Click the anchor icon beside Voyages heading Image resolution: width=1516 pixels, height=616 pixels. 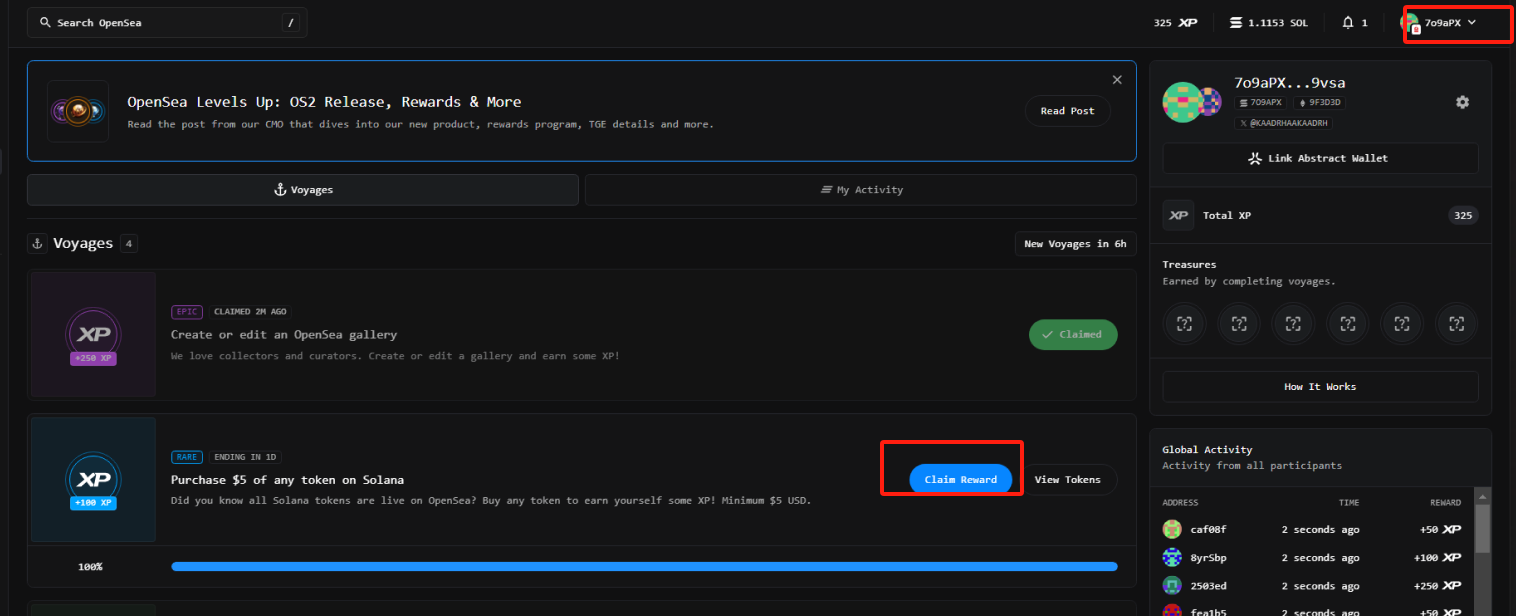(x=37, y=243)
